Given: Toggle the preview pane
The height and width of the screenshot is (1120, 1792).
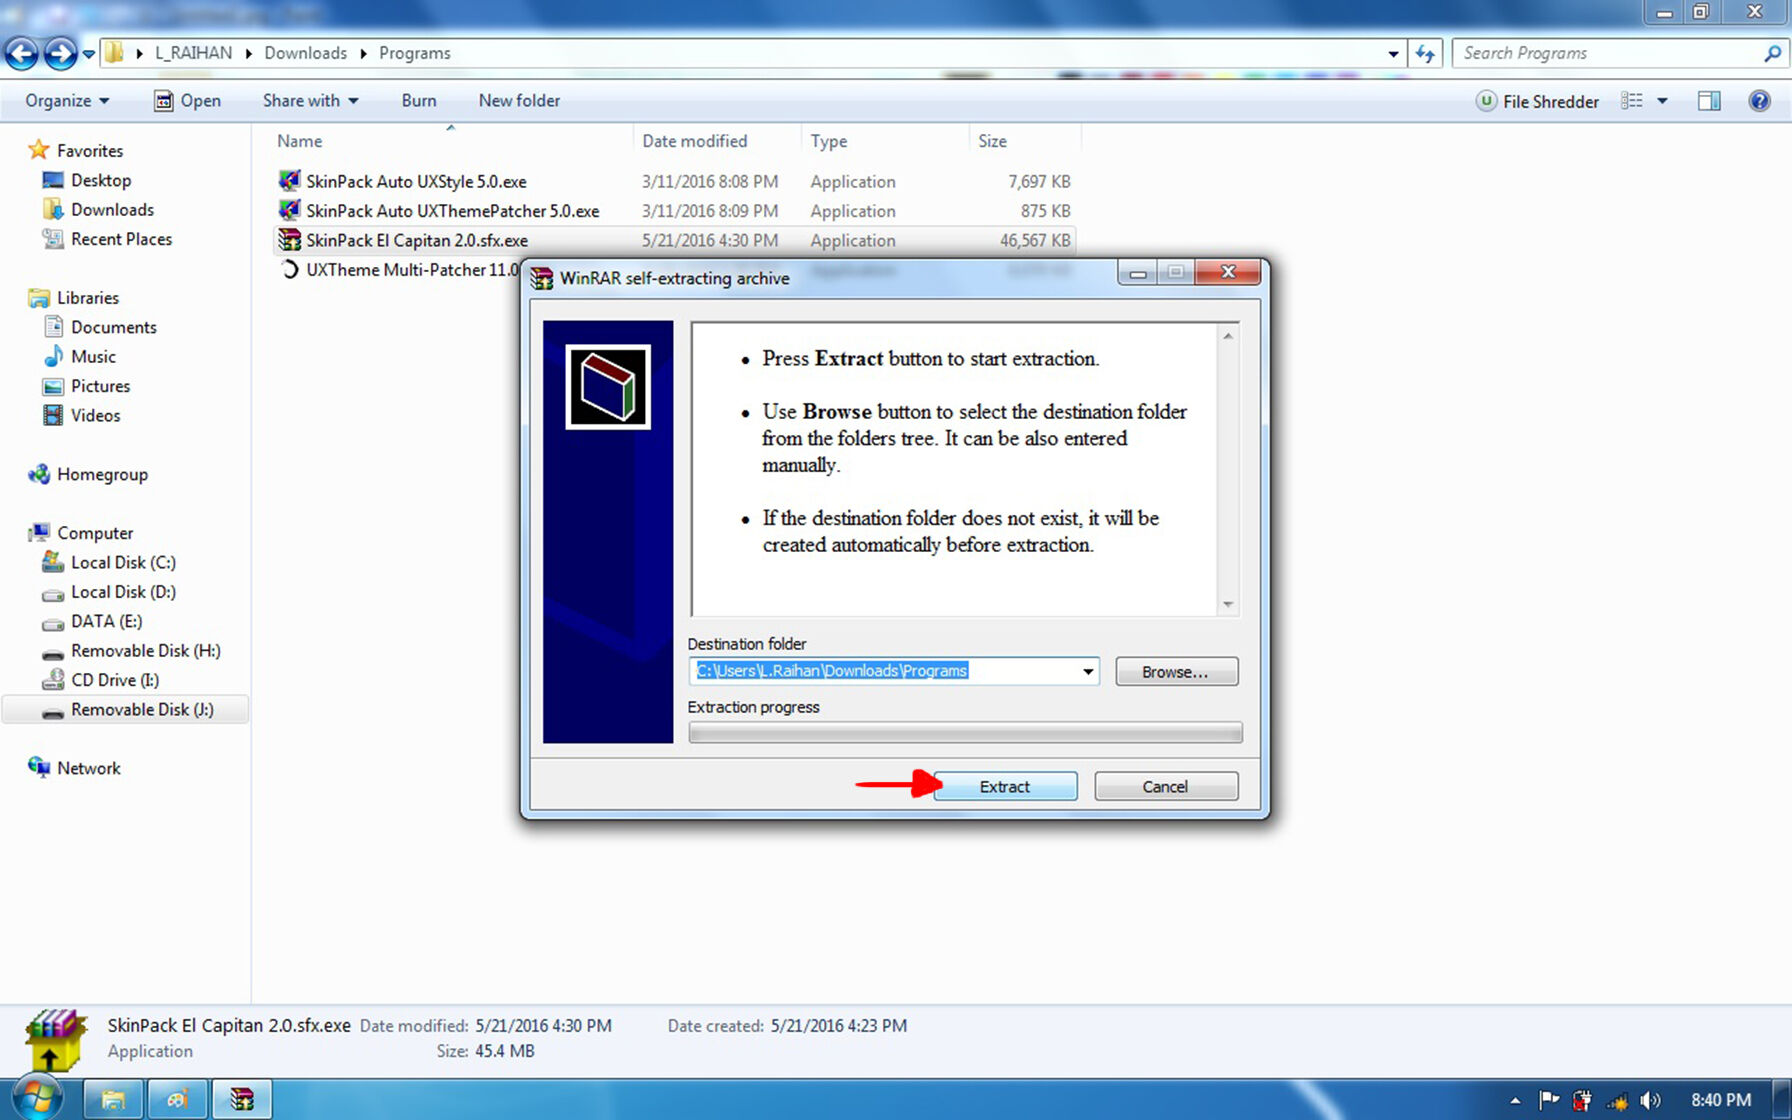Looking at the screenshot, I should 1709,101.
